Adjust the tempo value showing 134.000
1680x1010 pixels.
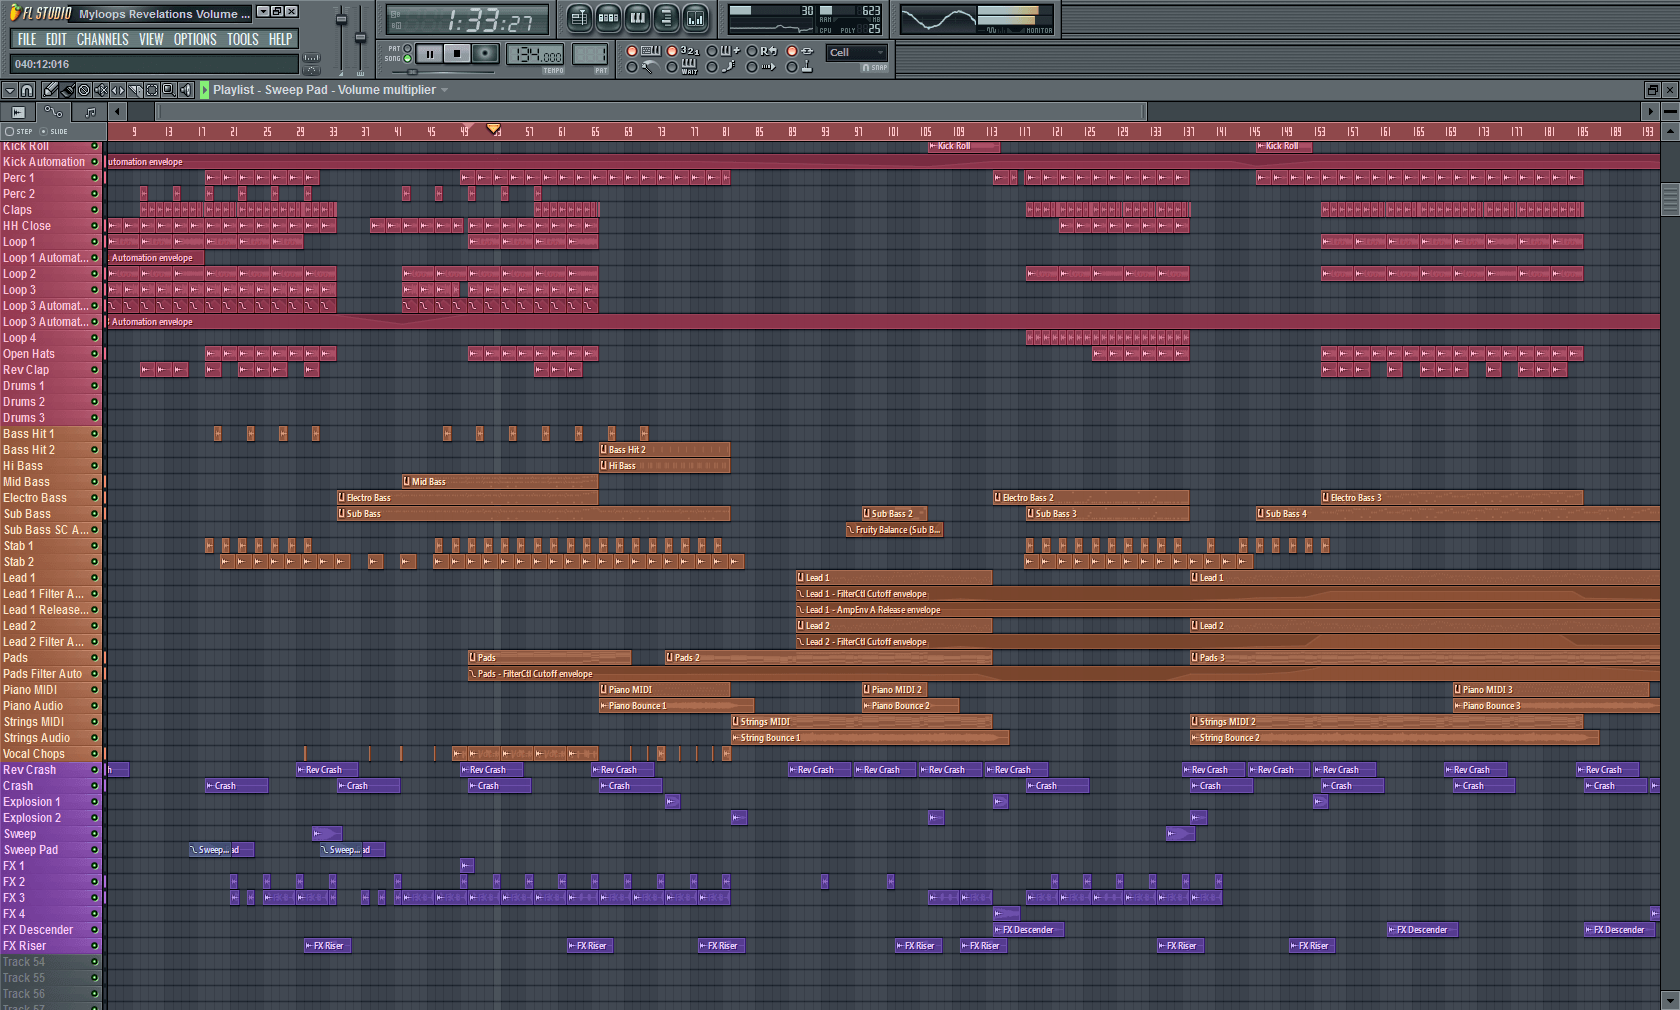point(535,55)
